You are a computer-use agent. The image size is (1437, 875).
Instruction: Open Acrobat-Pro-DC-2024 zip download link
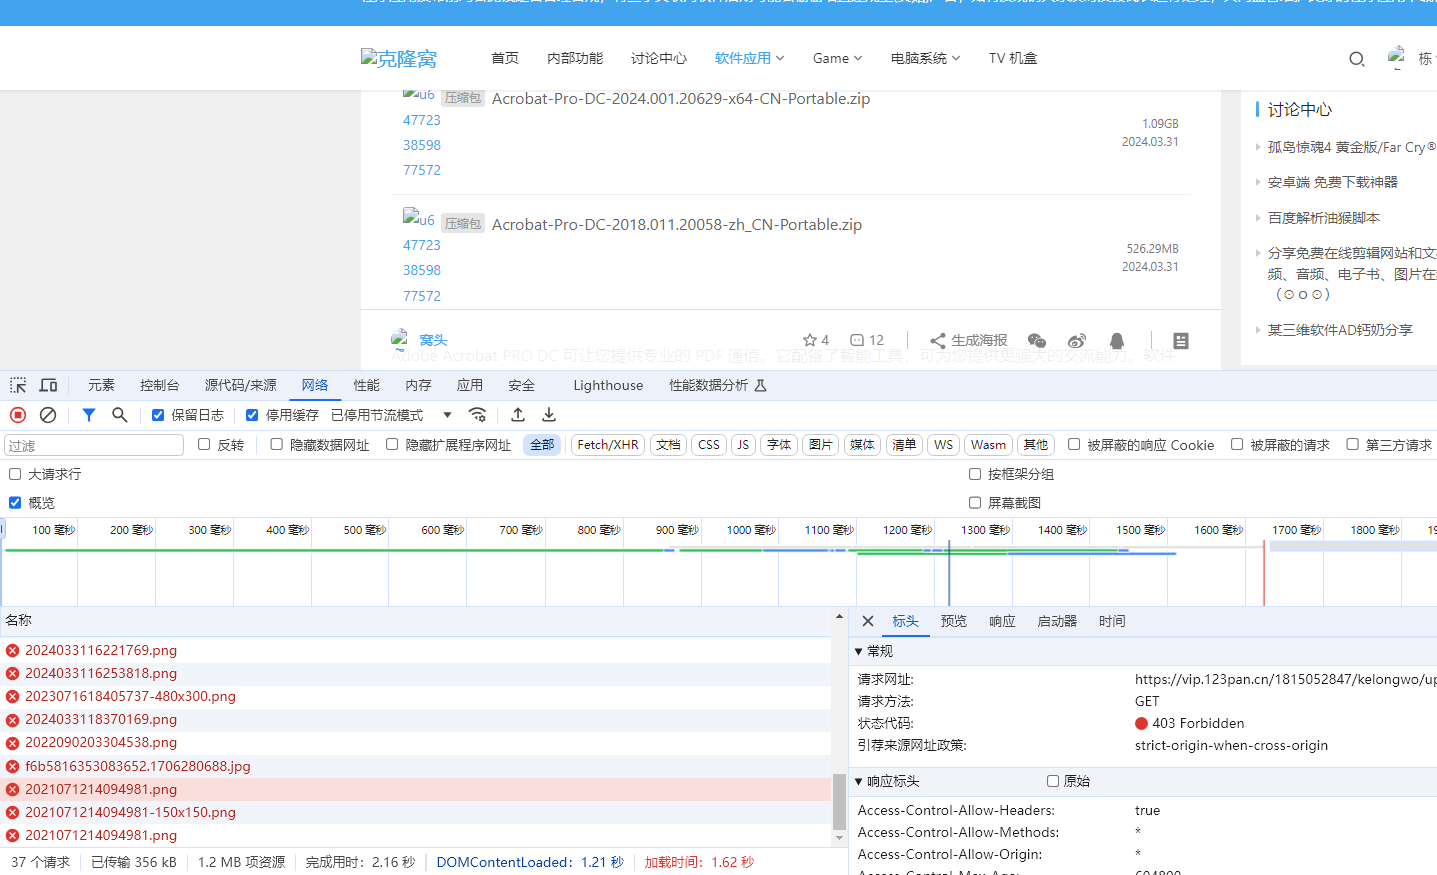pyautogui.click(x=681, y=98)
